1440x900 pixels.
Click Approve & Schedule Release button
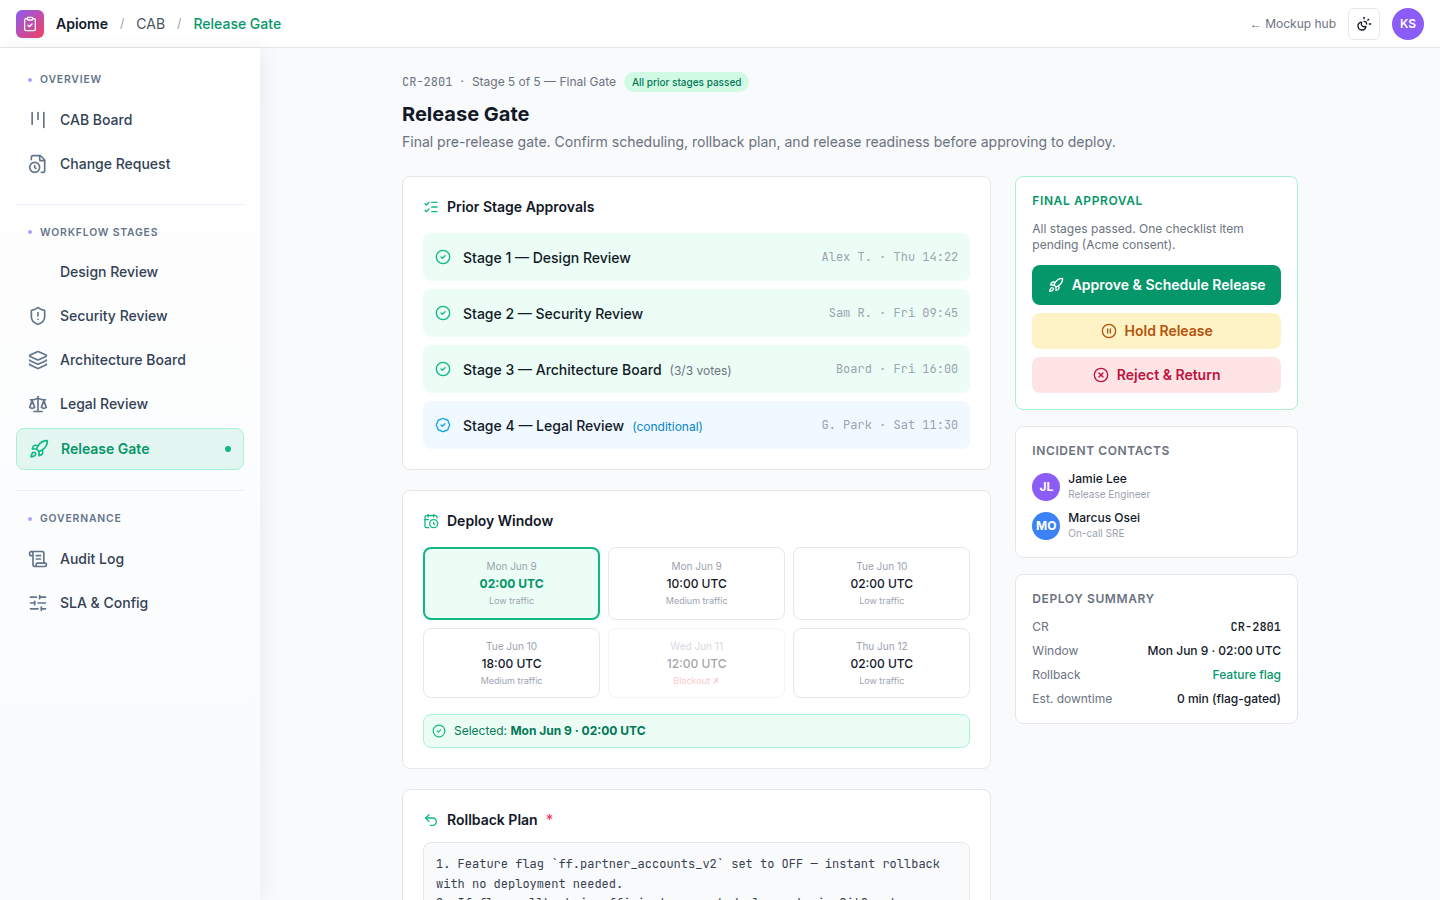coord(1156,285)
